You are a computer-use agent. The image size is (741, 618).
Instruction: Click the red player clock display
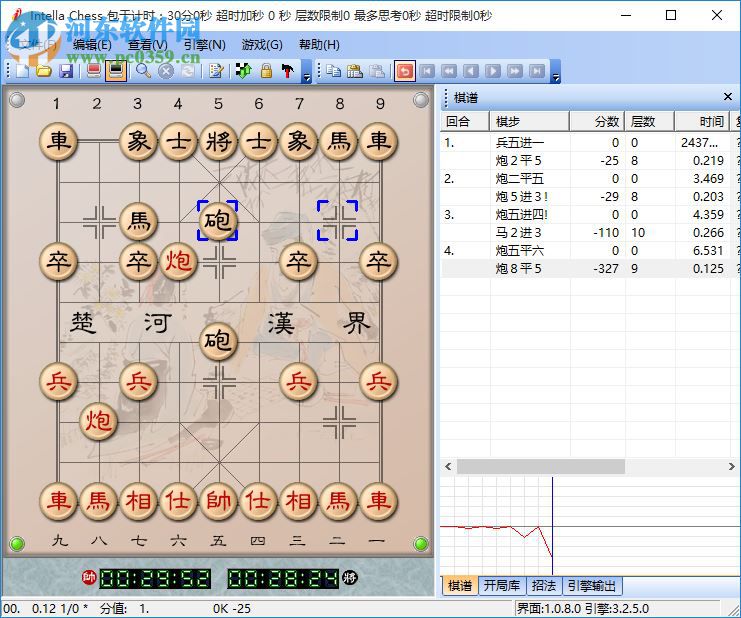[x=155, y=579]
